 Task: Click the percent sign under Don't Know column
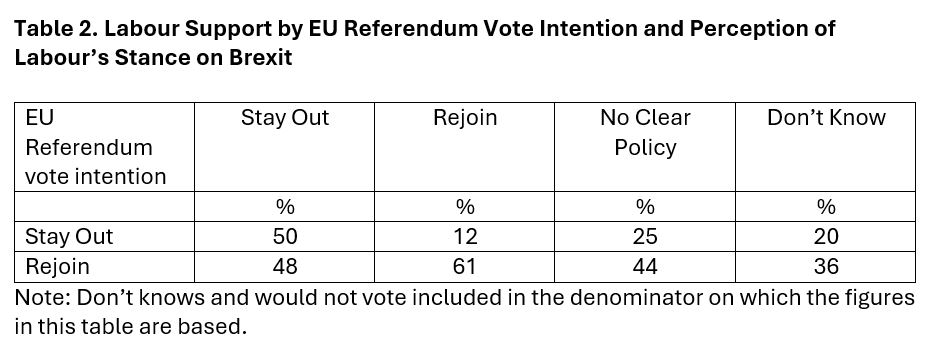point(826,207)
